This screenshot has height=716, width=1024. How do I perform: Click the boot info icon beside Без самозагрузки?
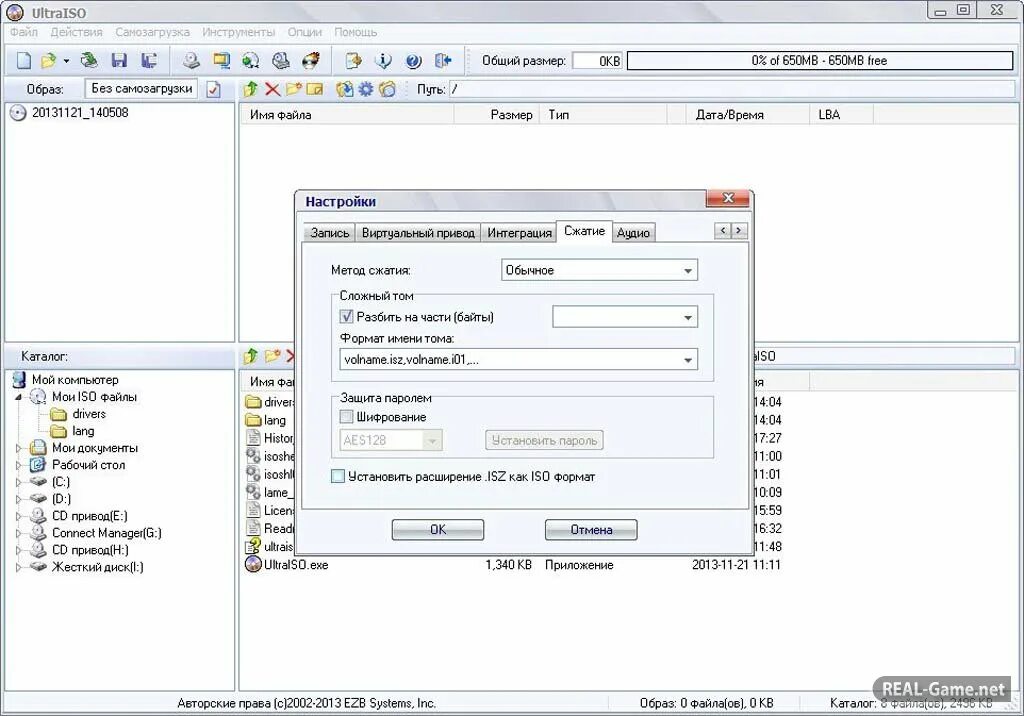(214, 90)
